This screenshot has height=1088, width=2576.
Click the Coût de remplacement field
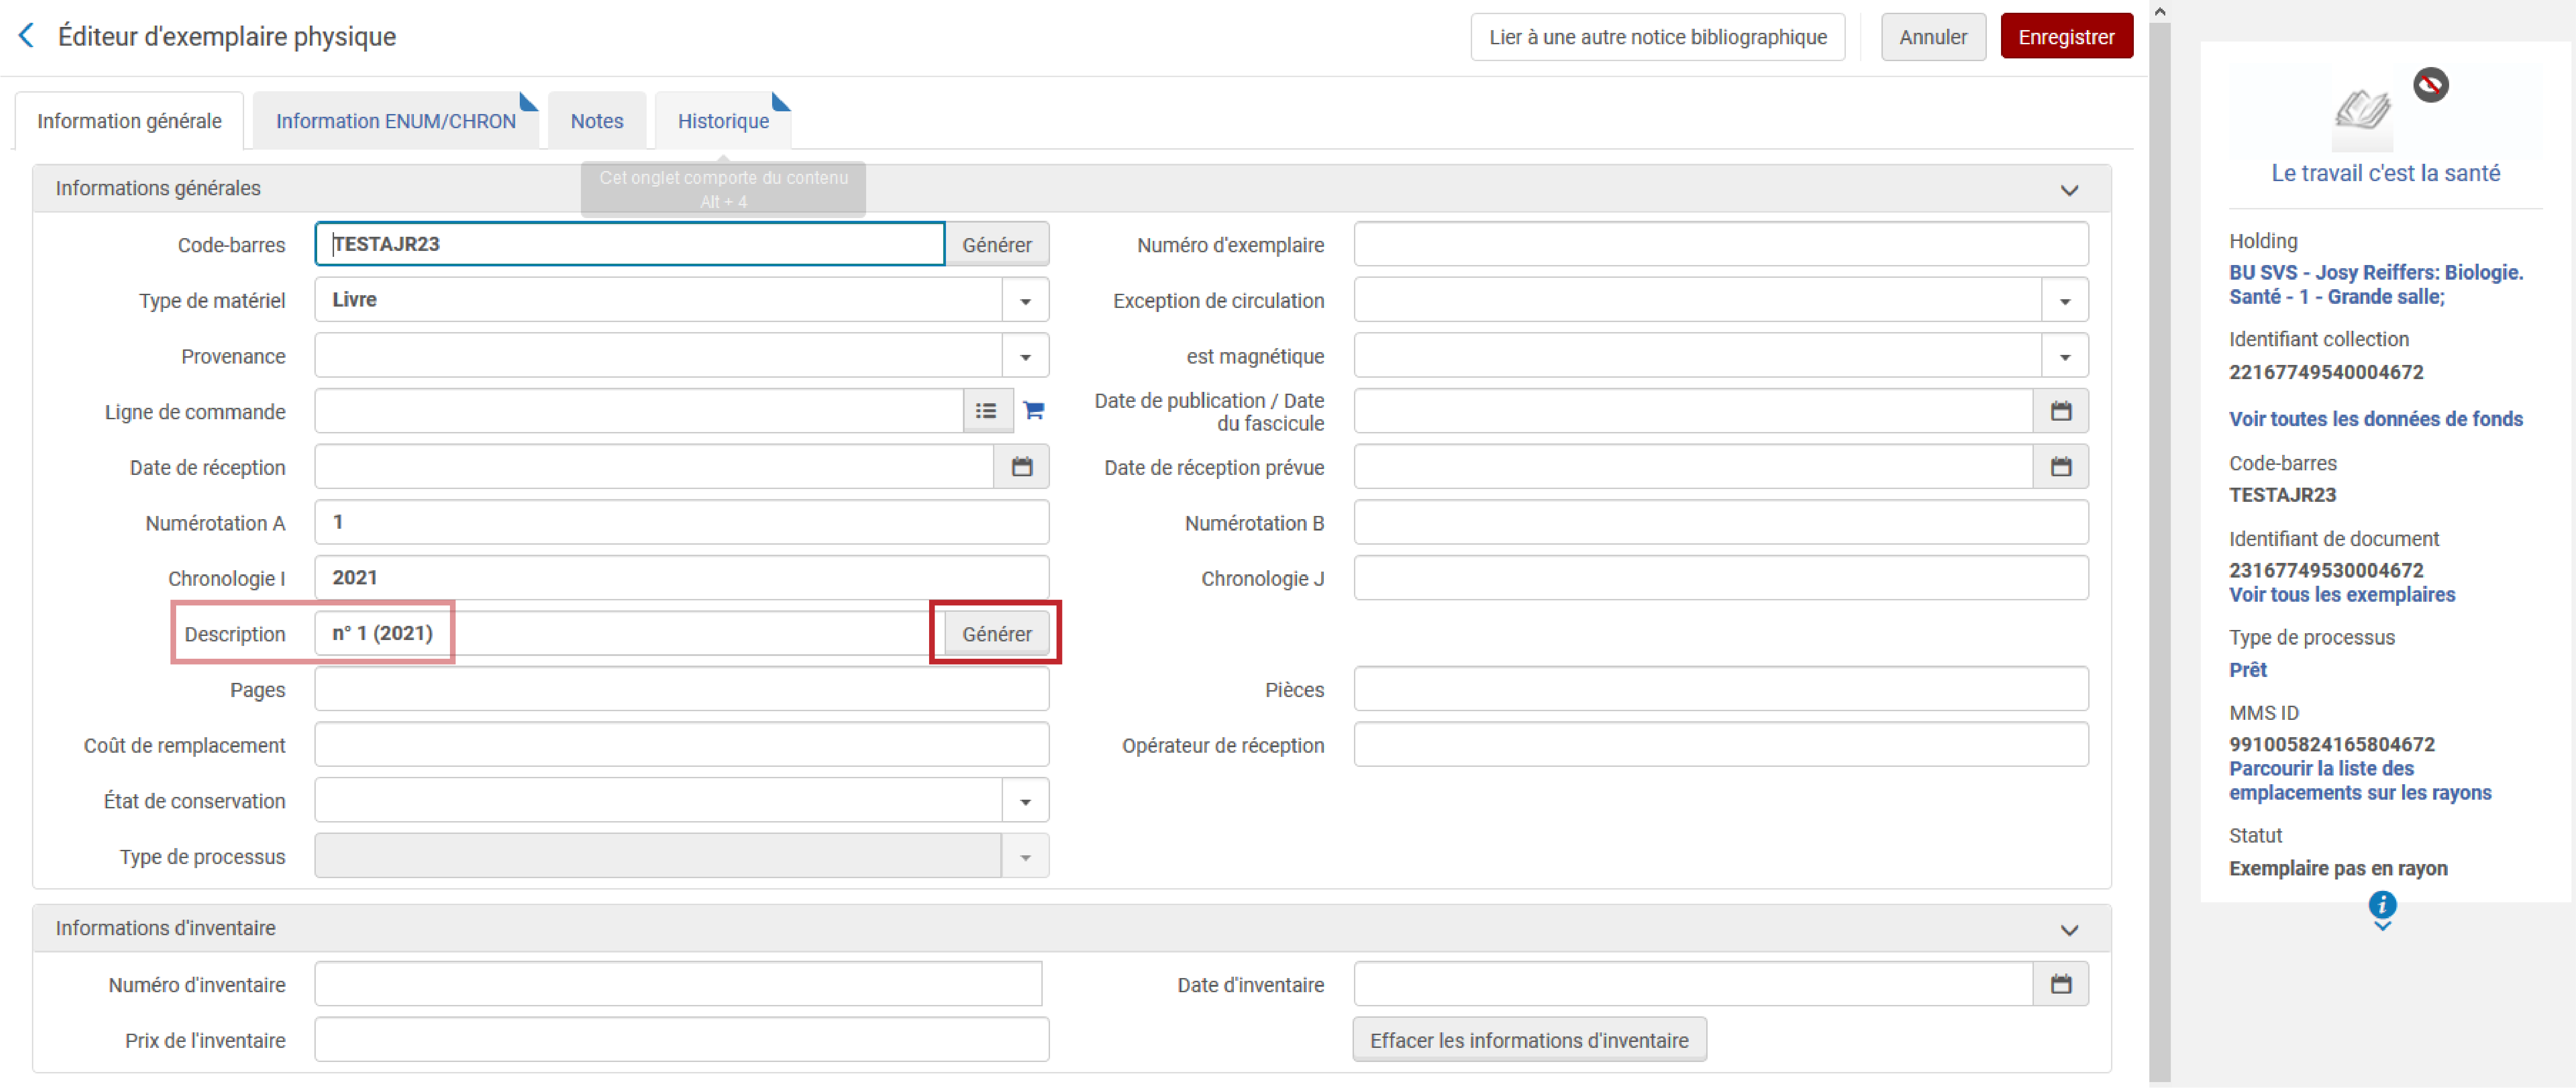pyautogui.click(x=682, y=745)
